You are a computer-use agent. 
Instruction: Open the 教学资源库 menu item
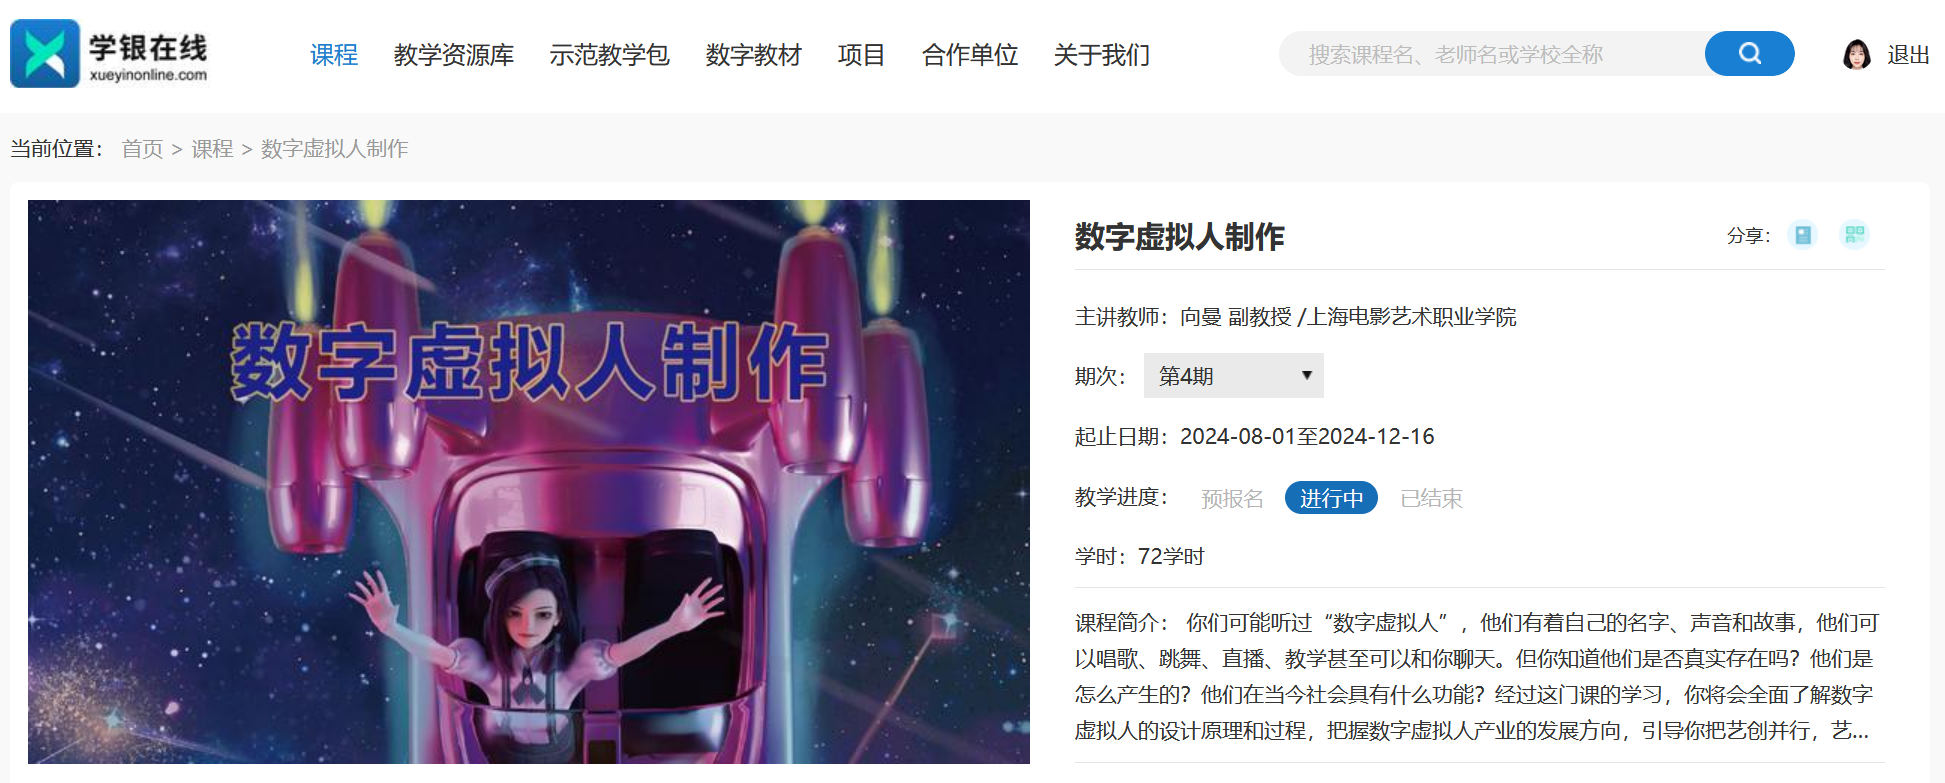pyautogui.click(x=454, y=55)
